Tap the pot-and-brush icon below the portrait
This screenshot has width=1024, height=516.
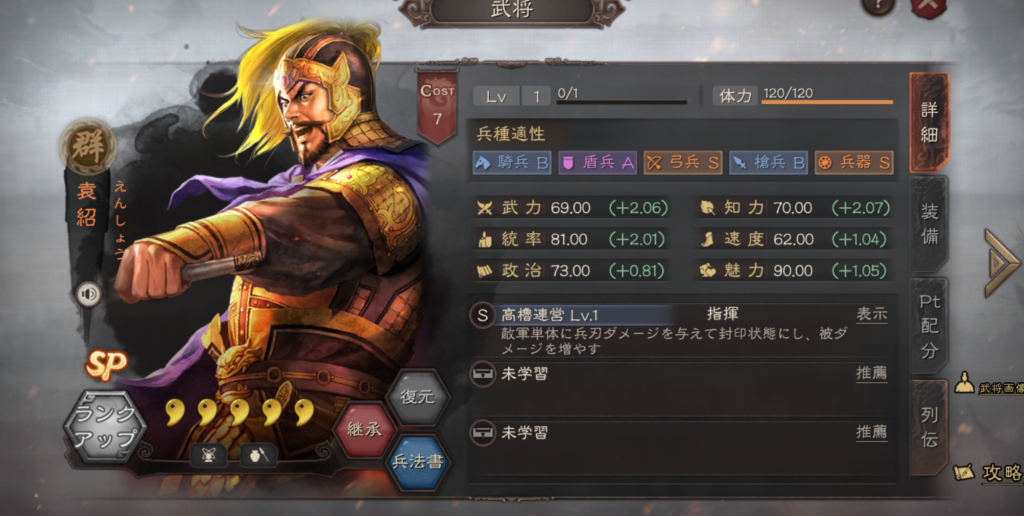pos(259,455)
